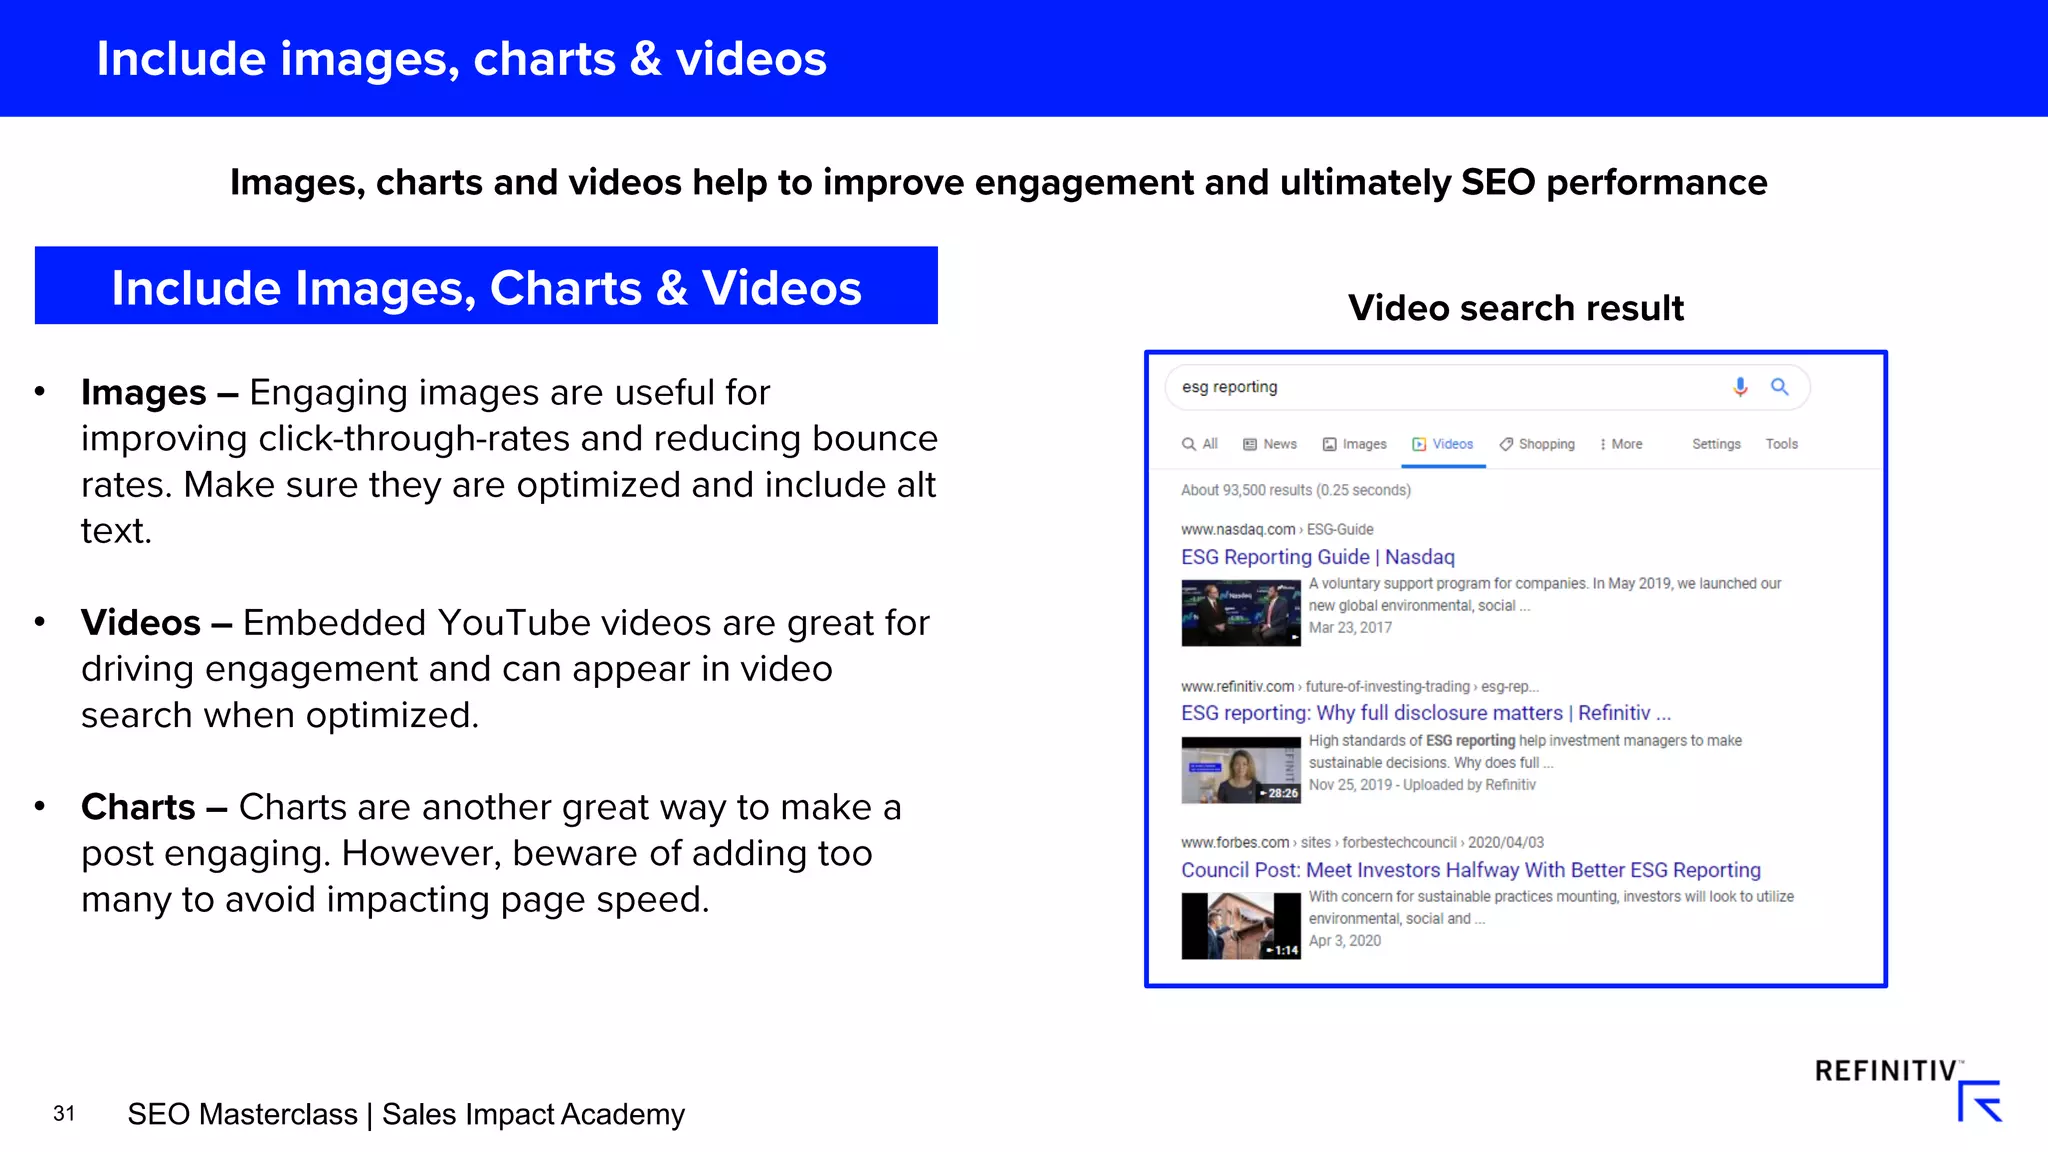Click the subtitle about SEO performance
Viewport: 2048px width, 1152px height.
click(x=999, y=183)
